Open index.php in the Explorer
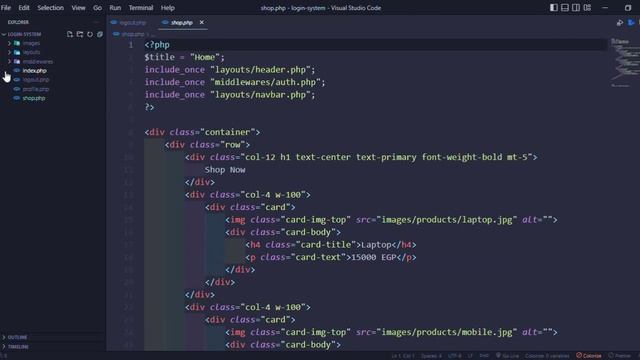 coord(34,71)
